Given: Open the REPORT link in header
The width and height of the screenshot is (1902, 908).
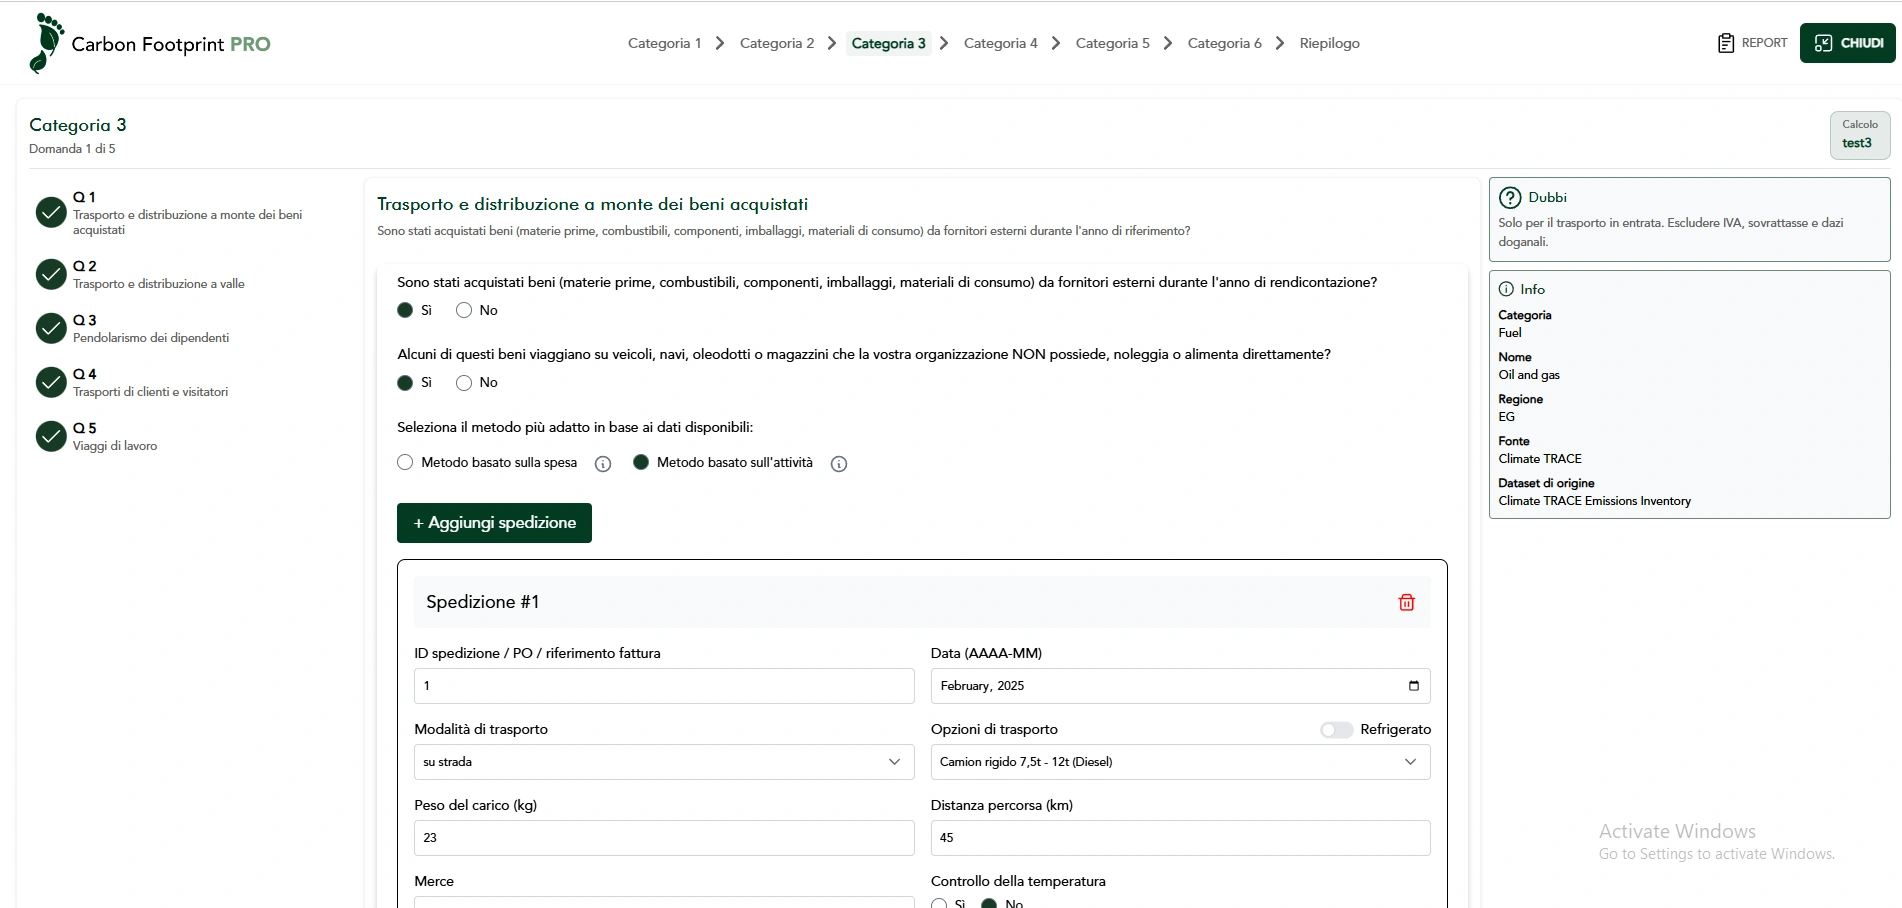Looking at the screenshot, I should [1752, 43].
